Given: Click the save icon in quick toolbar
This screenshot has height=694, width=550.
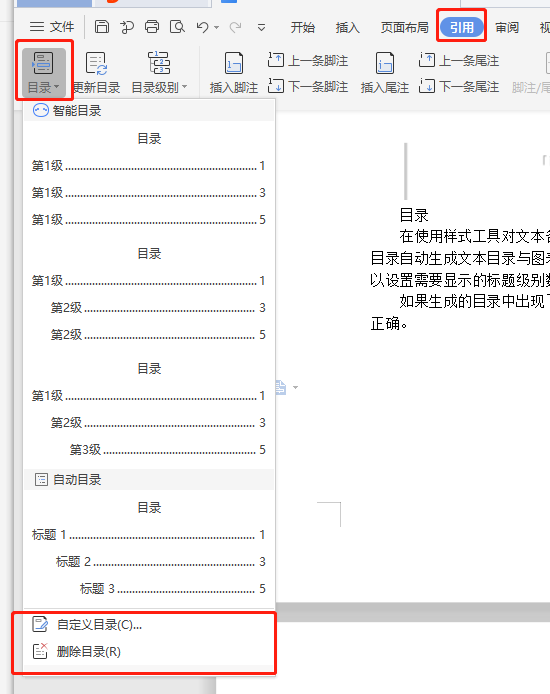Looking at the screenshot, I should coord(102,27).
